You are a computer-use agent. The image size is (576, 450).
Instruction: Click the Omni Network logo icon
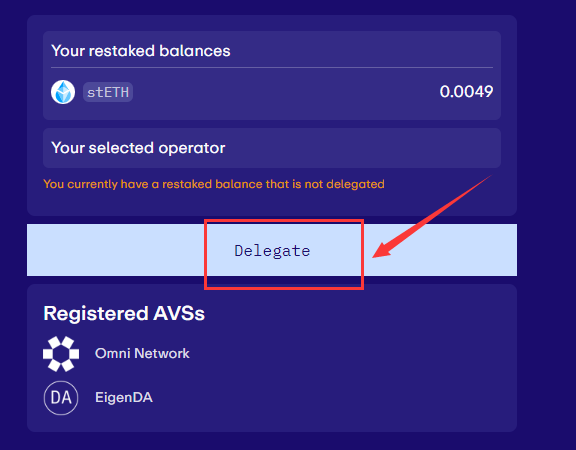click(x=61, y=354)
